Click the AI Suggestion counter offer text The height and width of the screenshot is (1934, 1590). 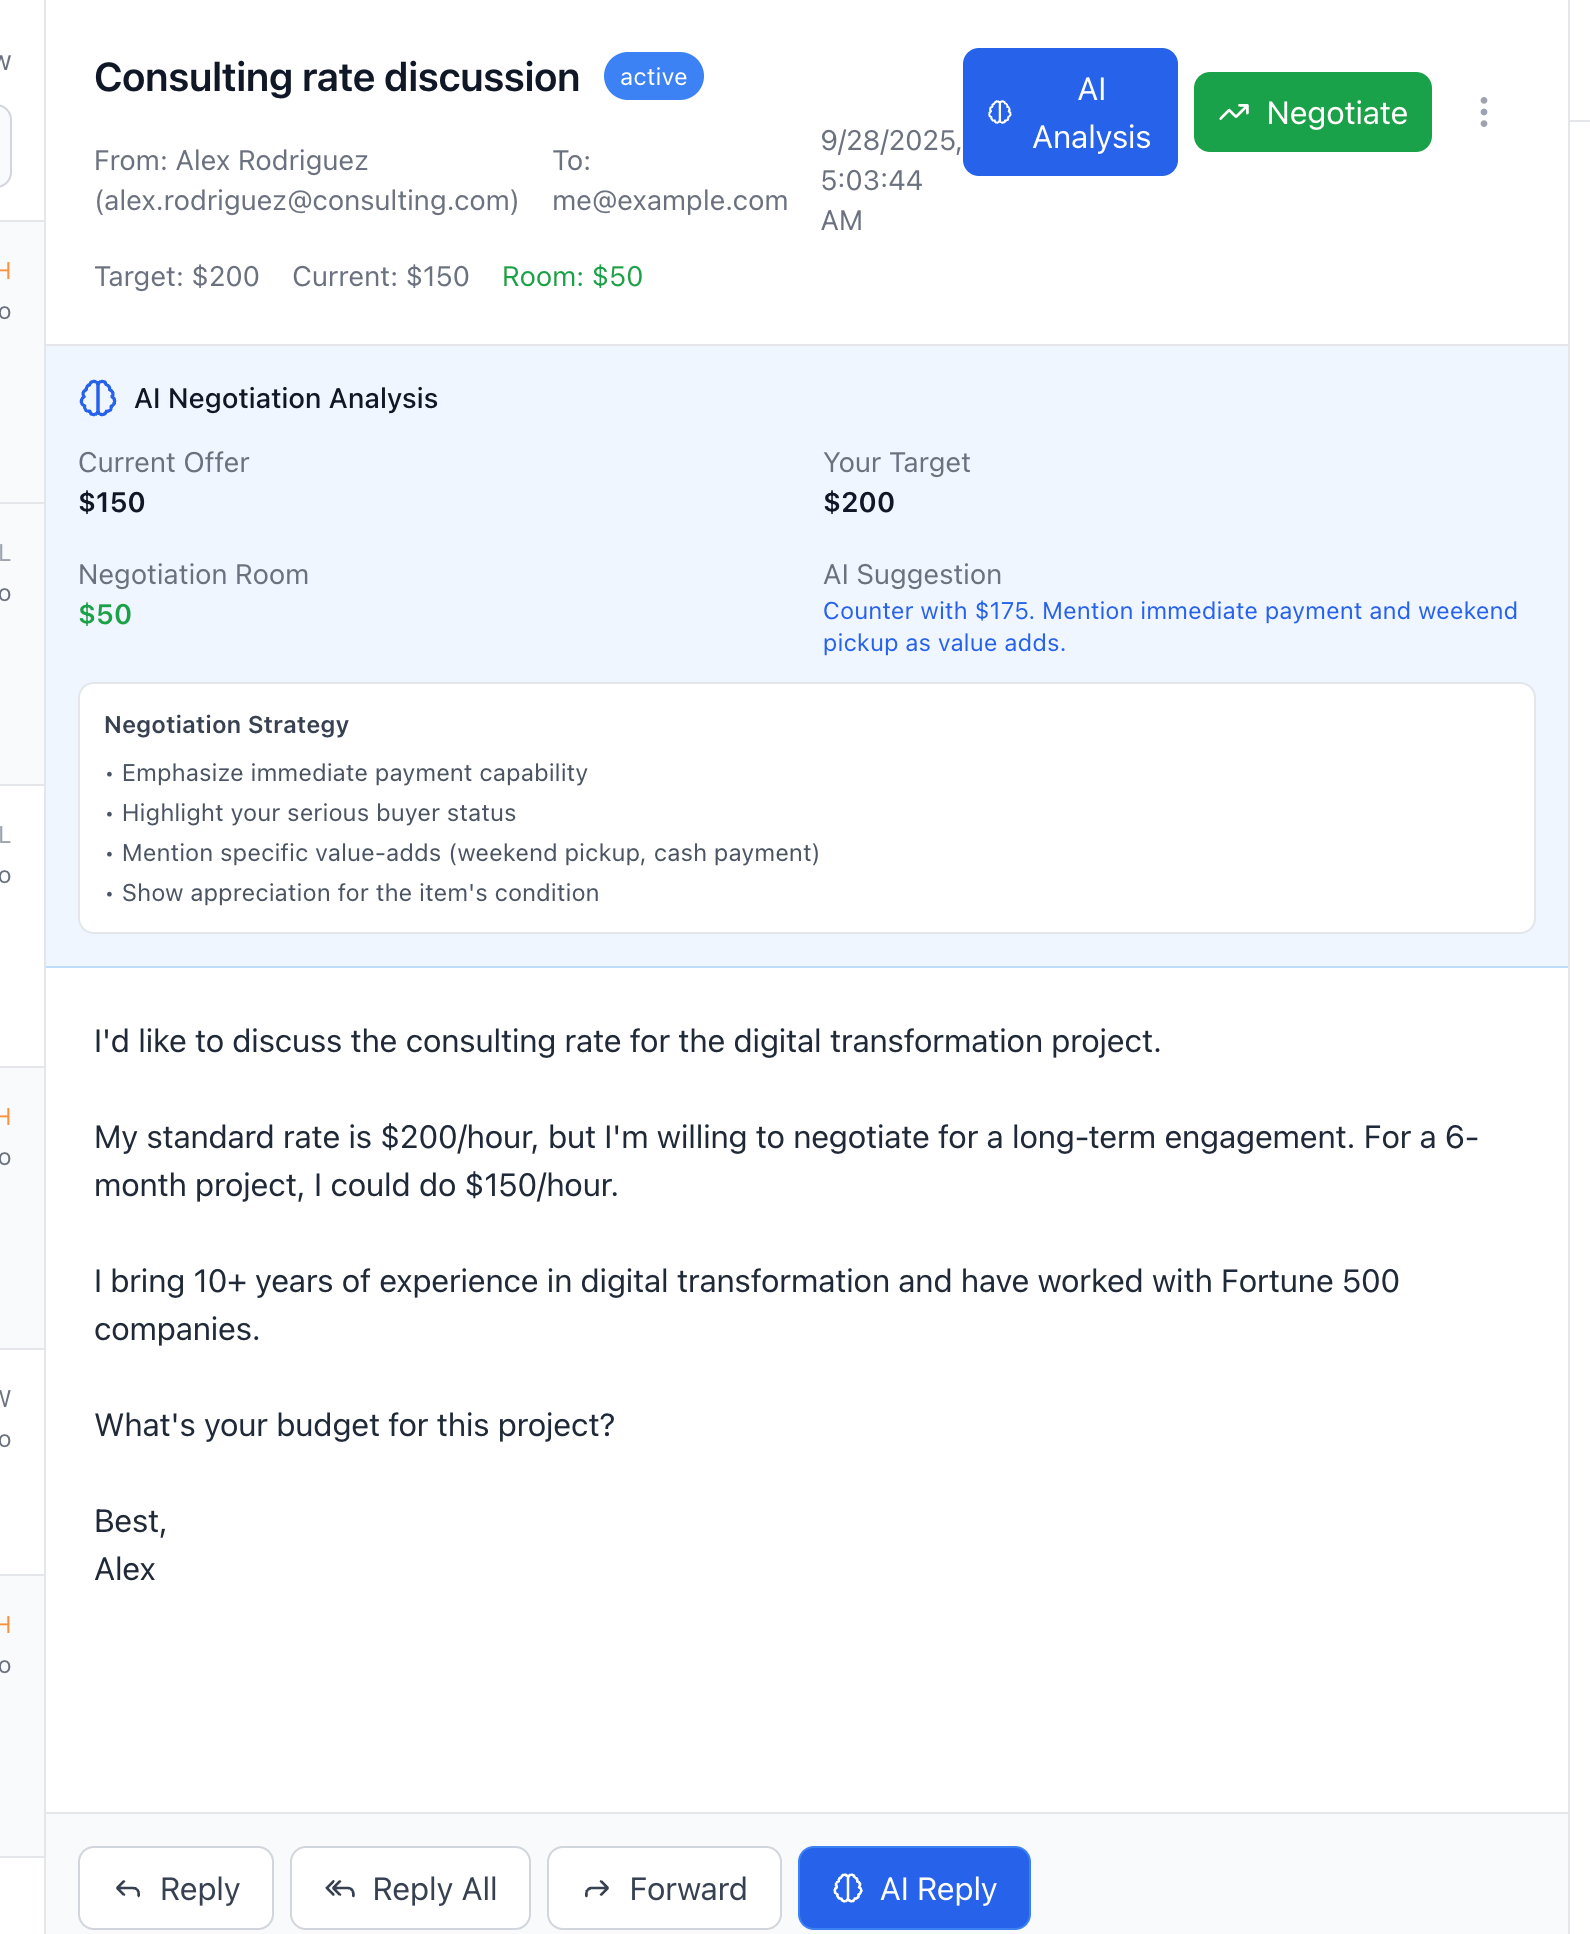click(x=1170, y=627)
